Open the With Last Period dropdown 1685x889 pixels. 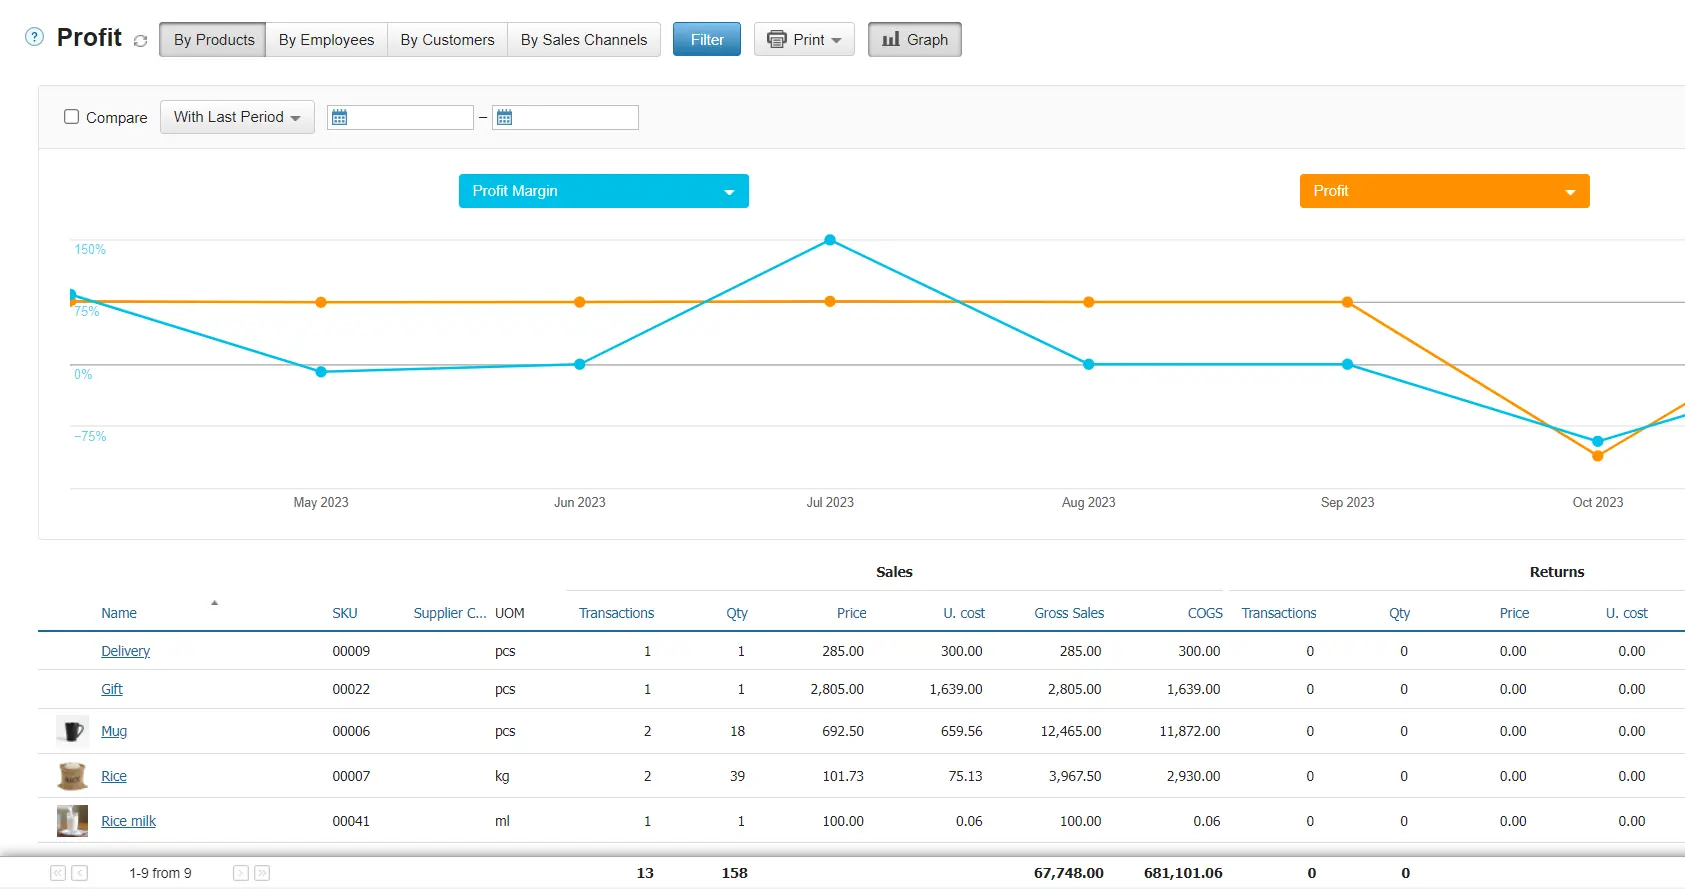[237, 117]
